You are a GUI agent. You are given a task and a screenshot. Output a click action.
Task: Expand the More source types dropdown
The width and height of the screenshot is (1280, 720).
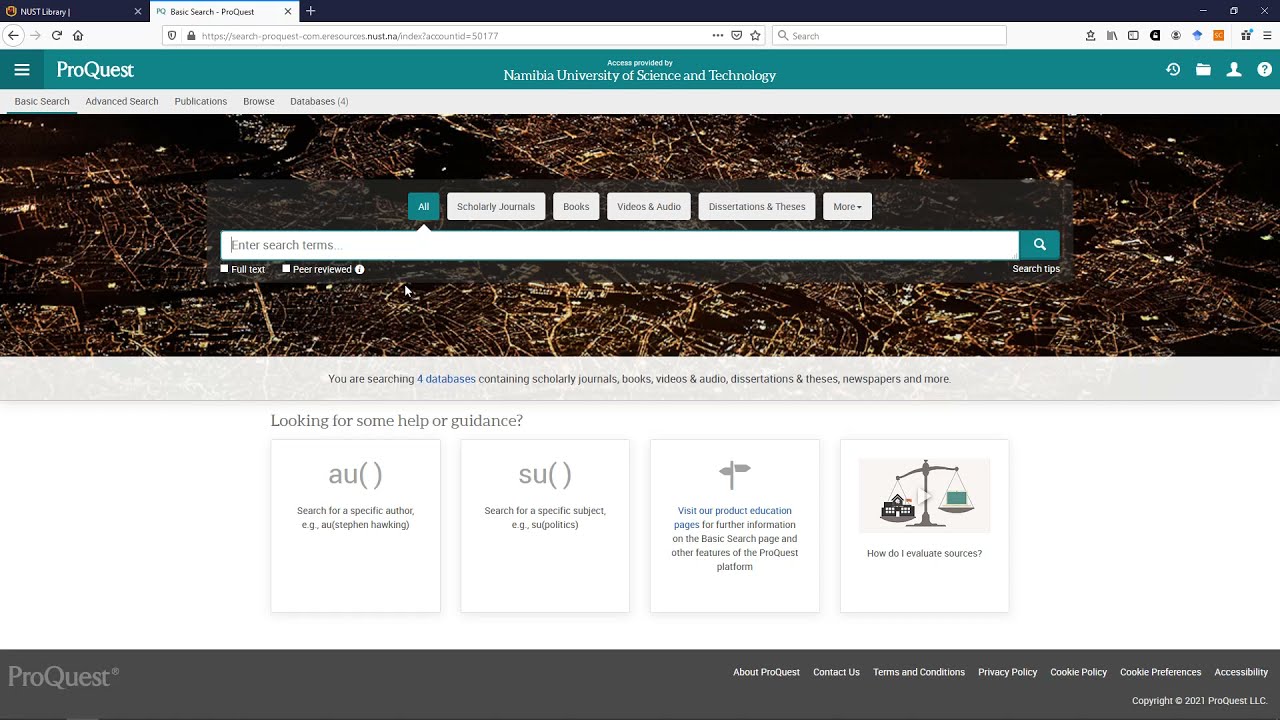[x=847, y=207]
